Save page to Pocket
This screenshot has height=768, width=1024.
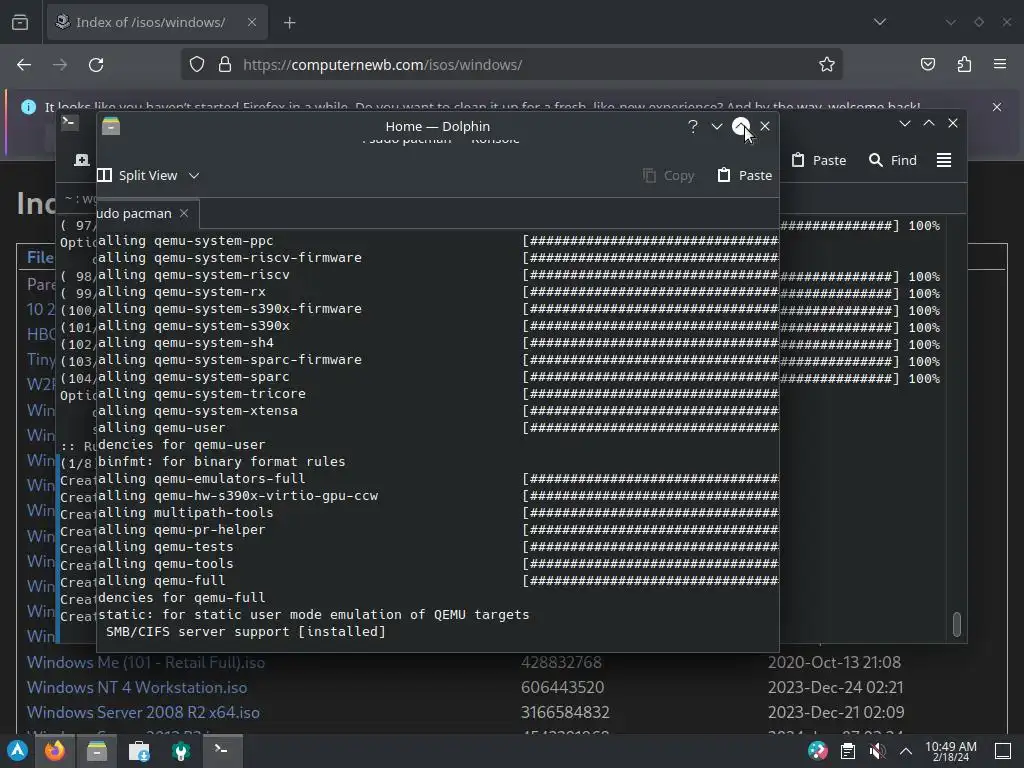[x=928, y=65]
